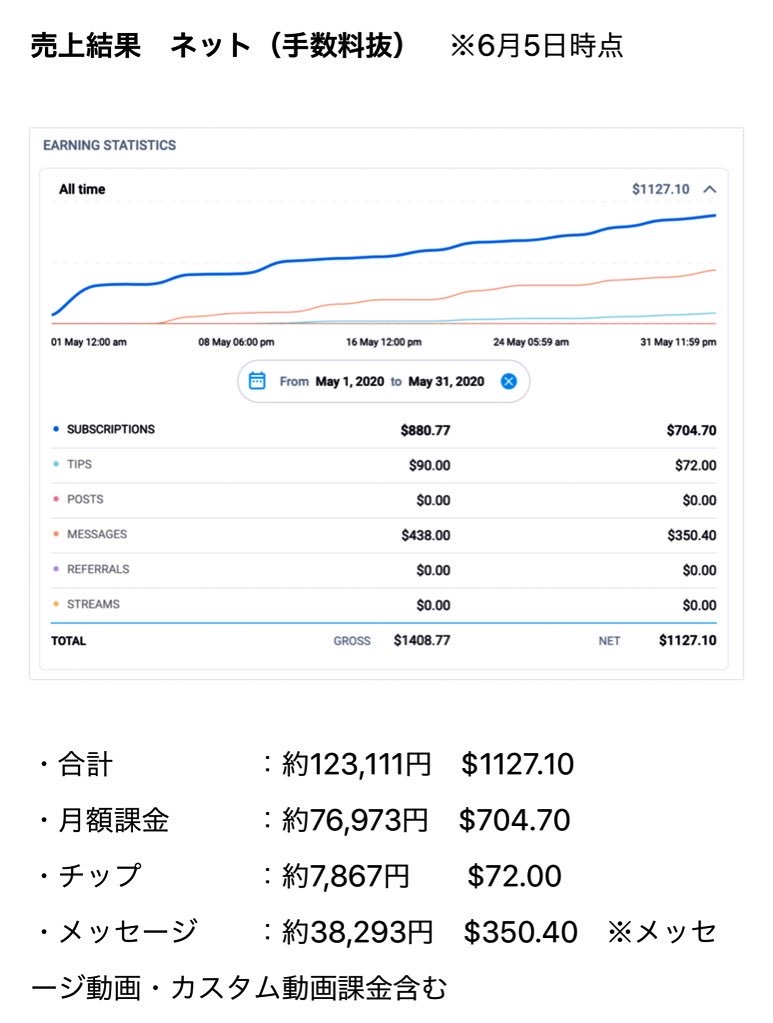Click the light blue dot beside TIPS

click(x=56, y=464)
